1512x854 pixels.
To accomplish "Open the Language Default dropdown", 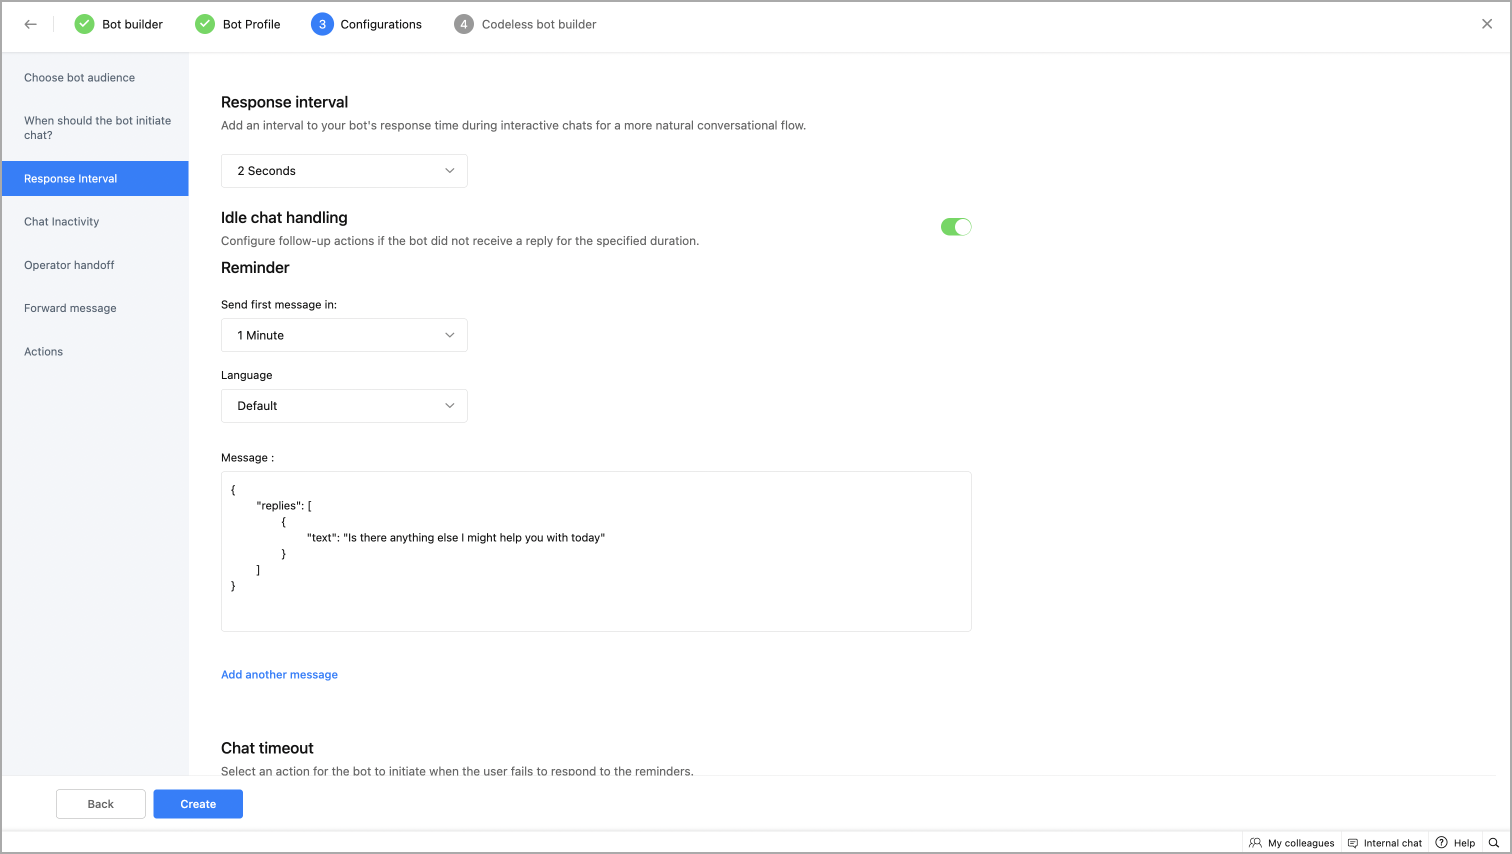I will point(344,406).
